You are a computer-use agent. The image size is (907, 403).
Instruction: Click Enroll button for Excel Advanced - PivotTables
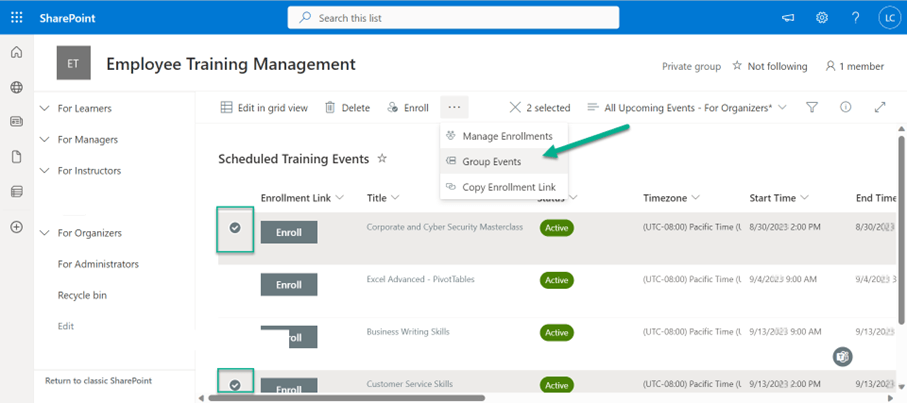point(288,285)
